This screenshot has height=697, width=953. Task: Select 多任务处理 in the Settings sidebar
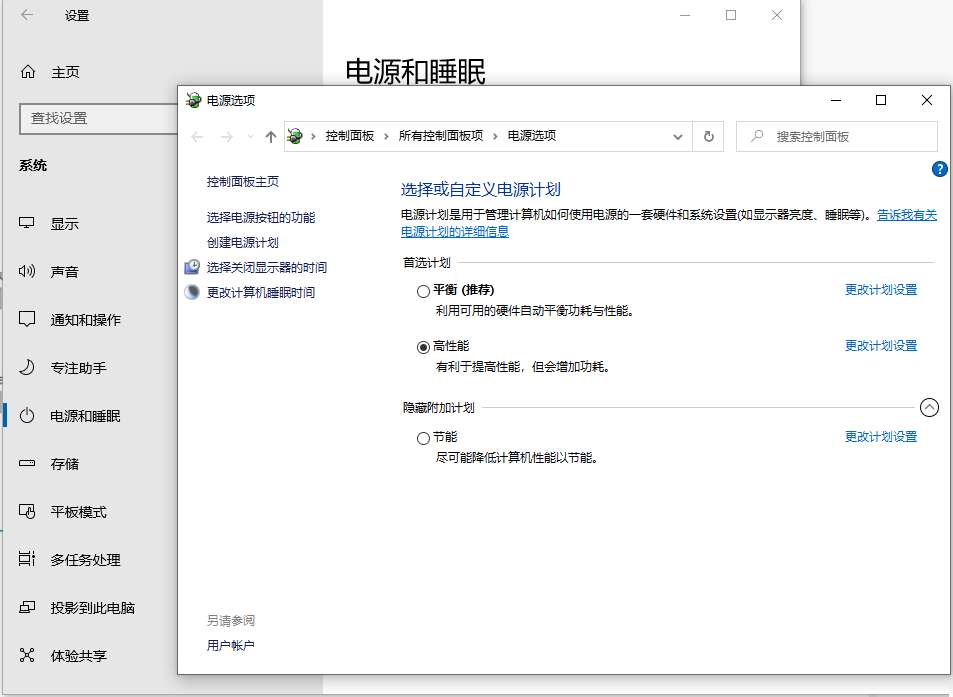coord(27,559)
